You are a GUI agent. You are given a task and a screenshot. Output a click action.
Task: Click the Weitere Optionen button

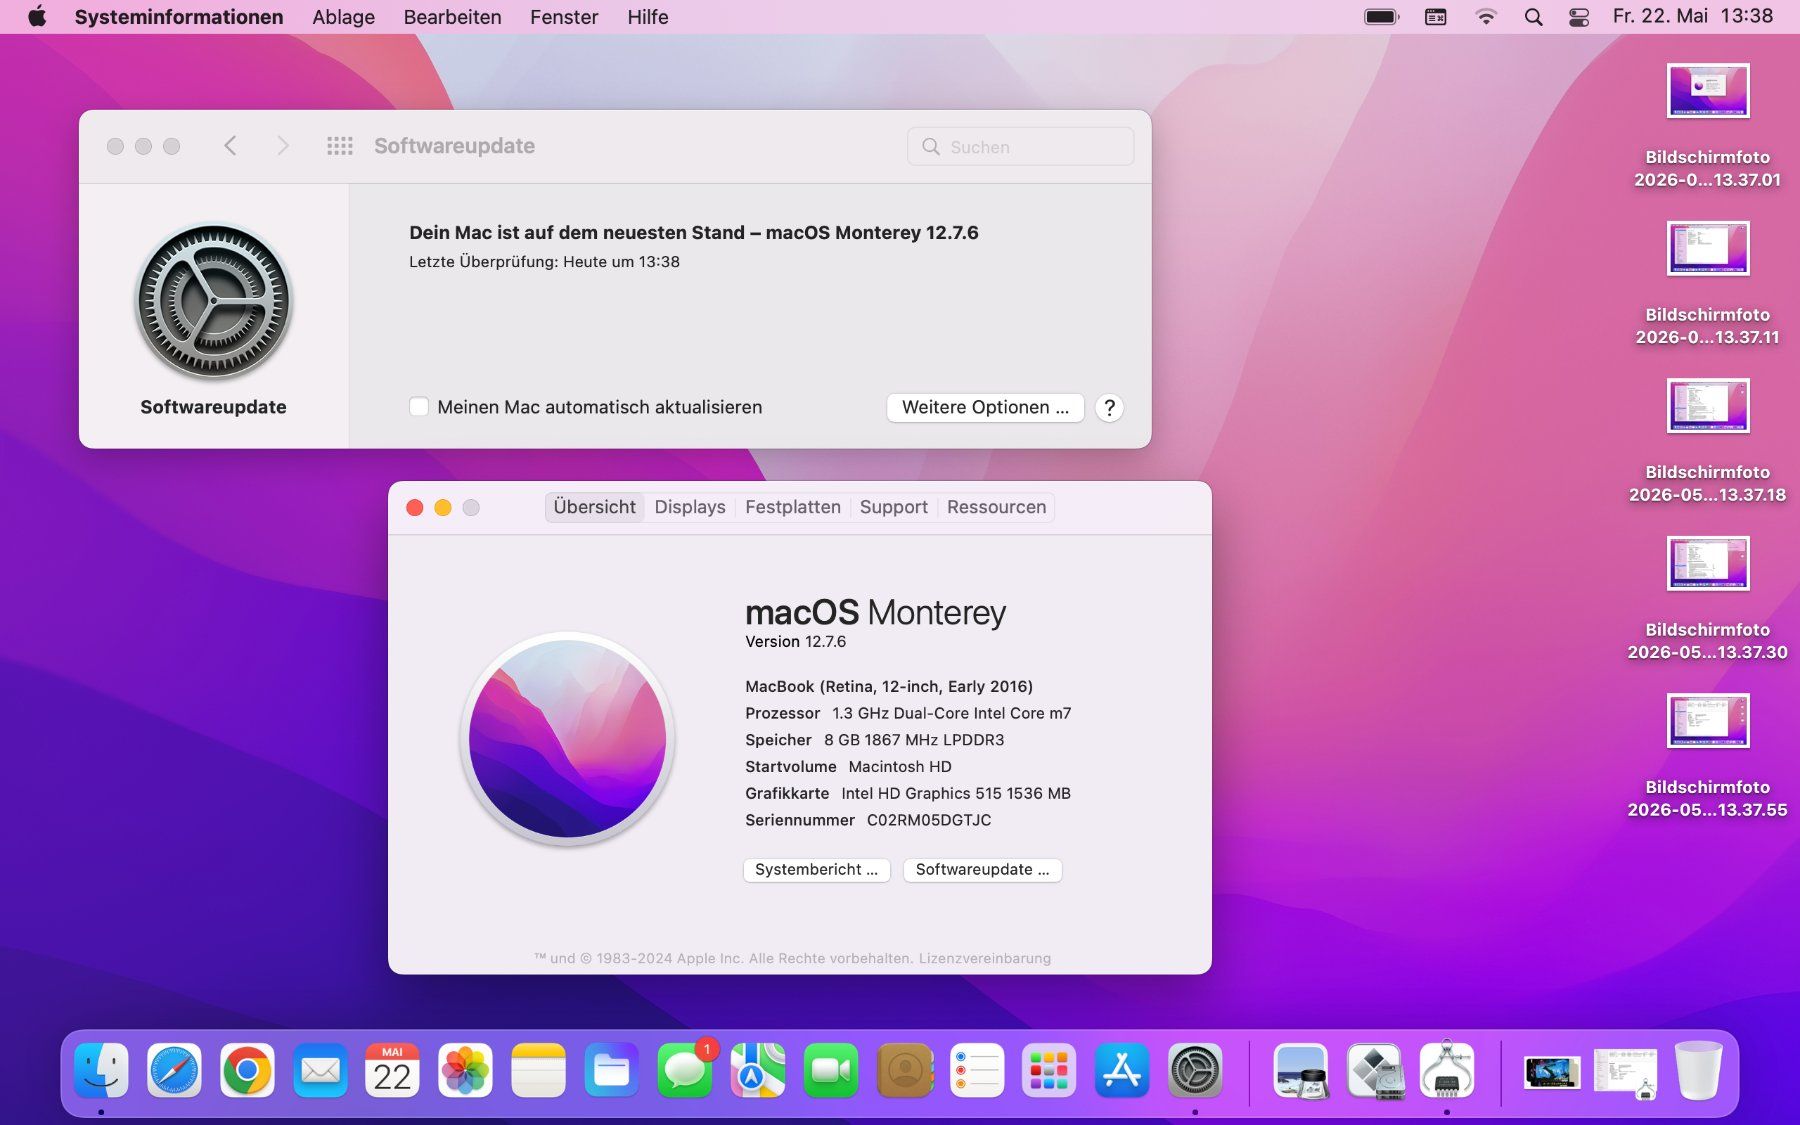tap(985, 407)
